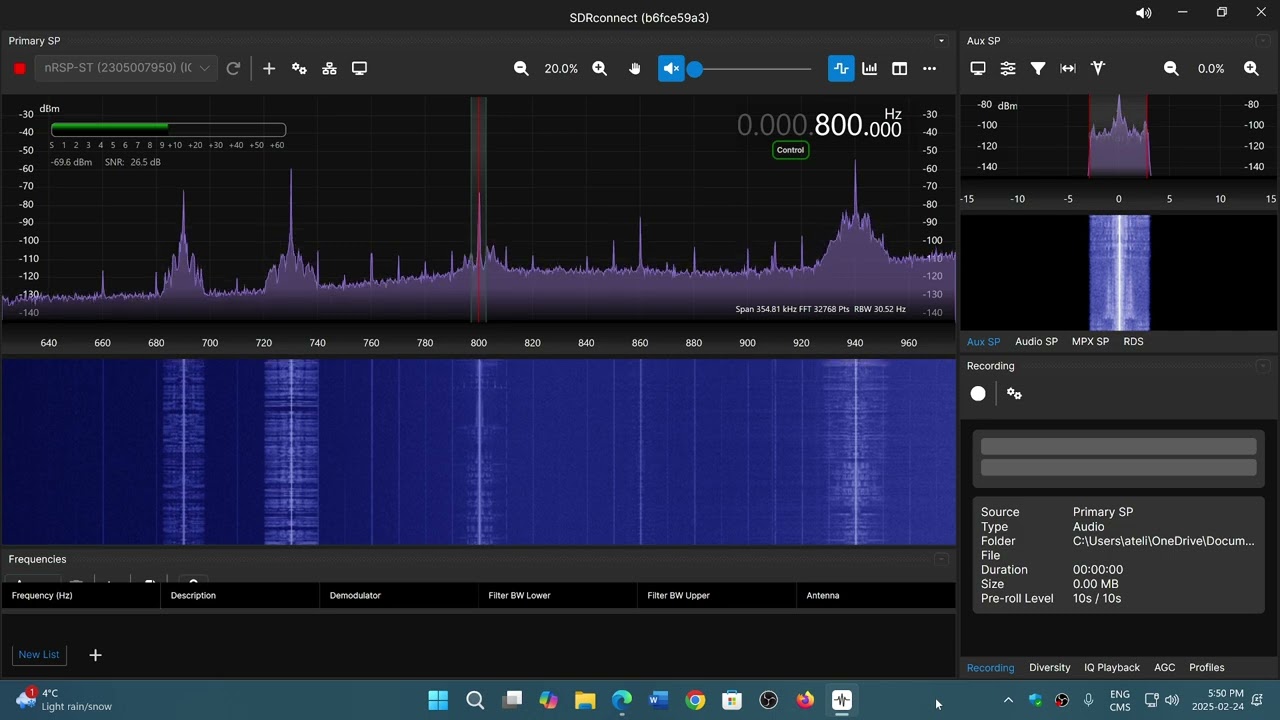
Task: Open the more options ellipsis menu
Action: coord(929,68)
